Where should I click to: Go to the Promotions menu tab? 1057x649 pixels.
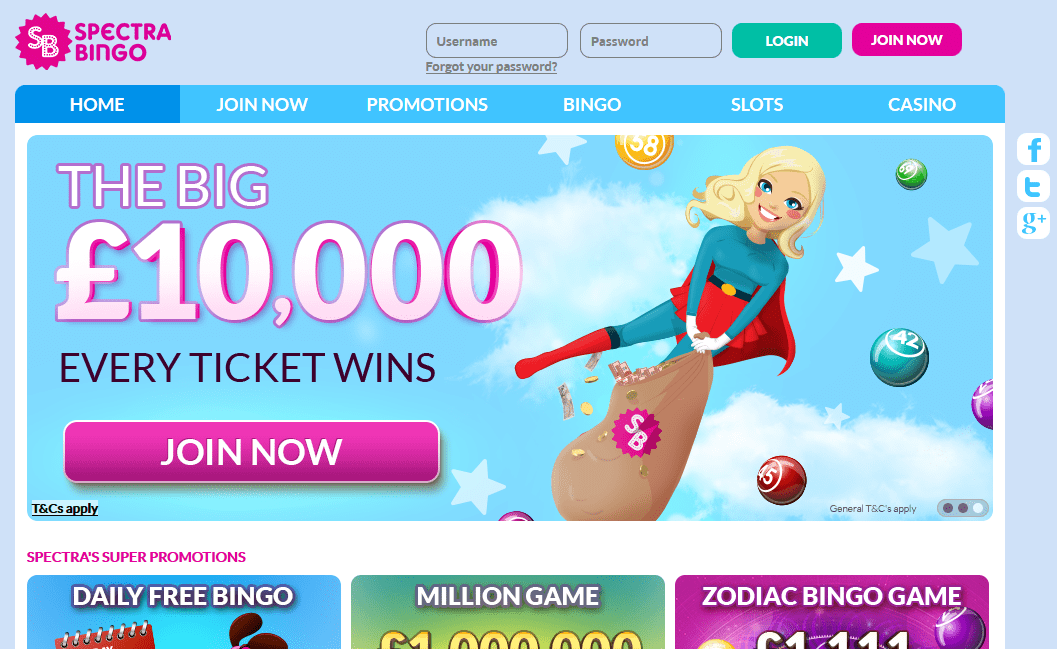(x=427, y=104)
